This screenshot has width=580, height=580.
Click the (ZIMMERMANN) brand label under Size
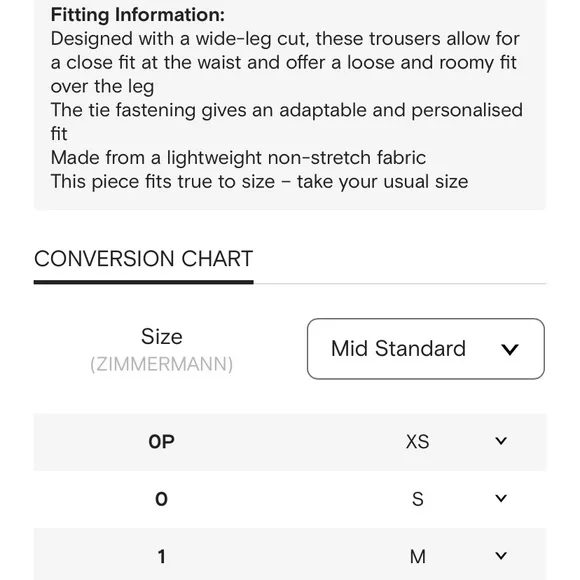(x=162, y=364)
